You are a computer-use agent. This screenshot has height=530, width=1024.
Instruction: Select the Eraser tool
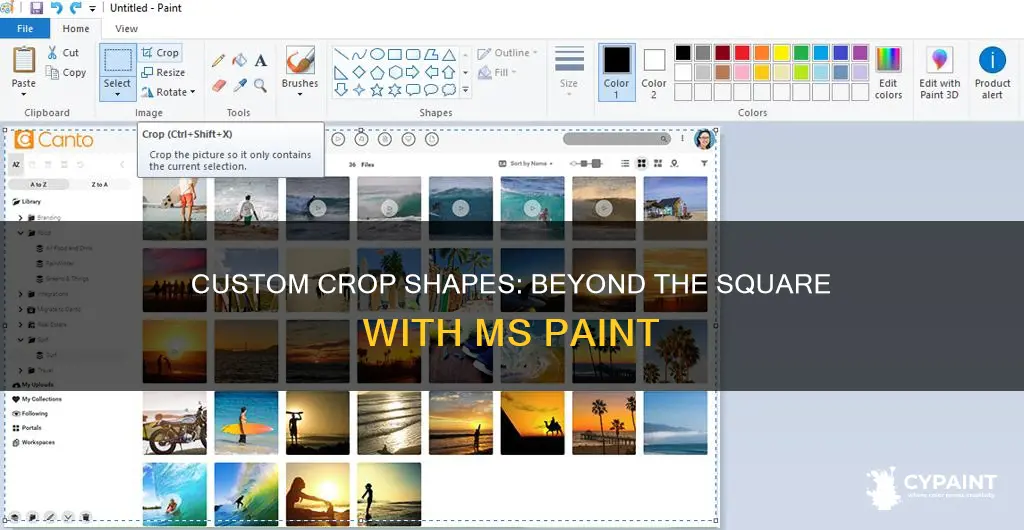click(x=218, y=85)
